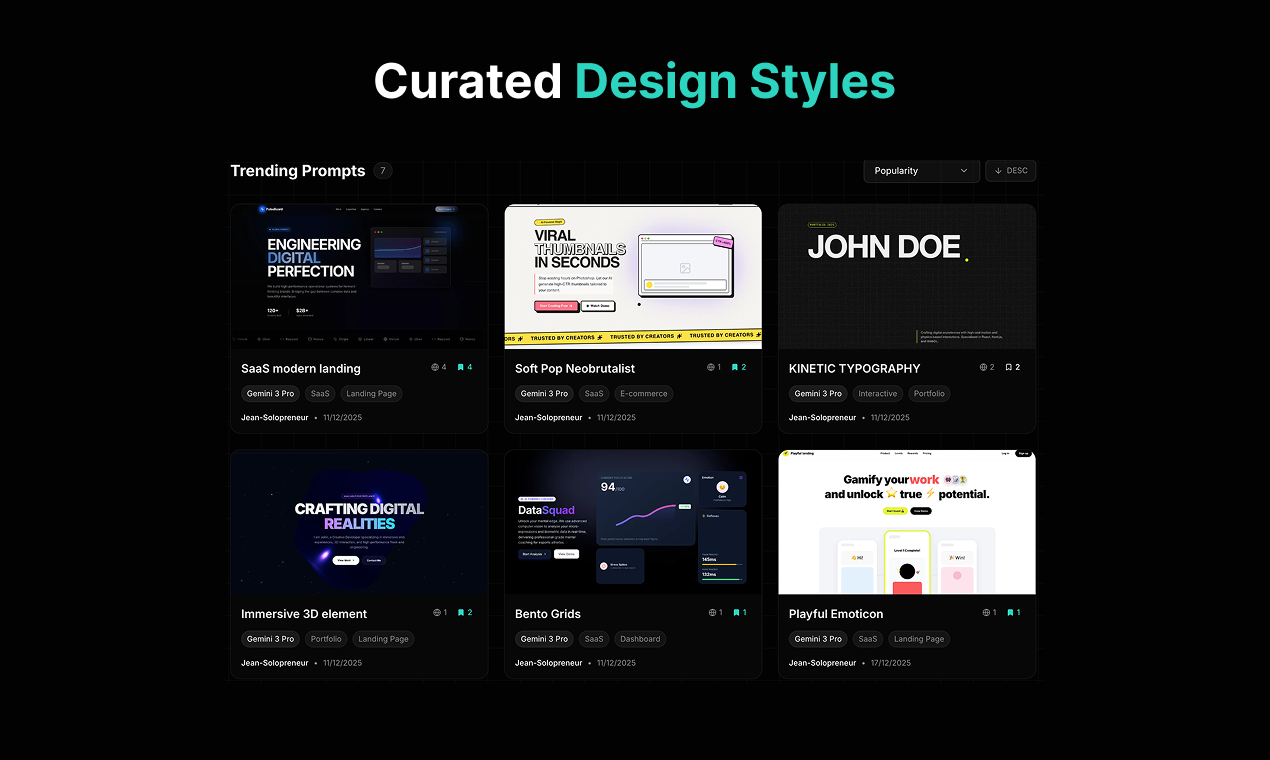This screenshot has width=1270, height=760.
Task: Click the Gemini 3 Pro tag on KINETIC TYPOGRAPHY
Action: pyautogui.click(x=818, y=393)
